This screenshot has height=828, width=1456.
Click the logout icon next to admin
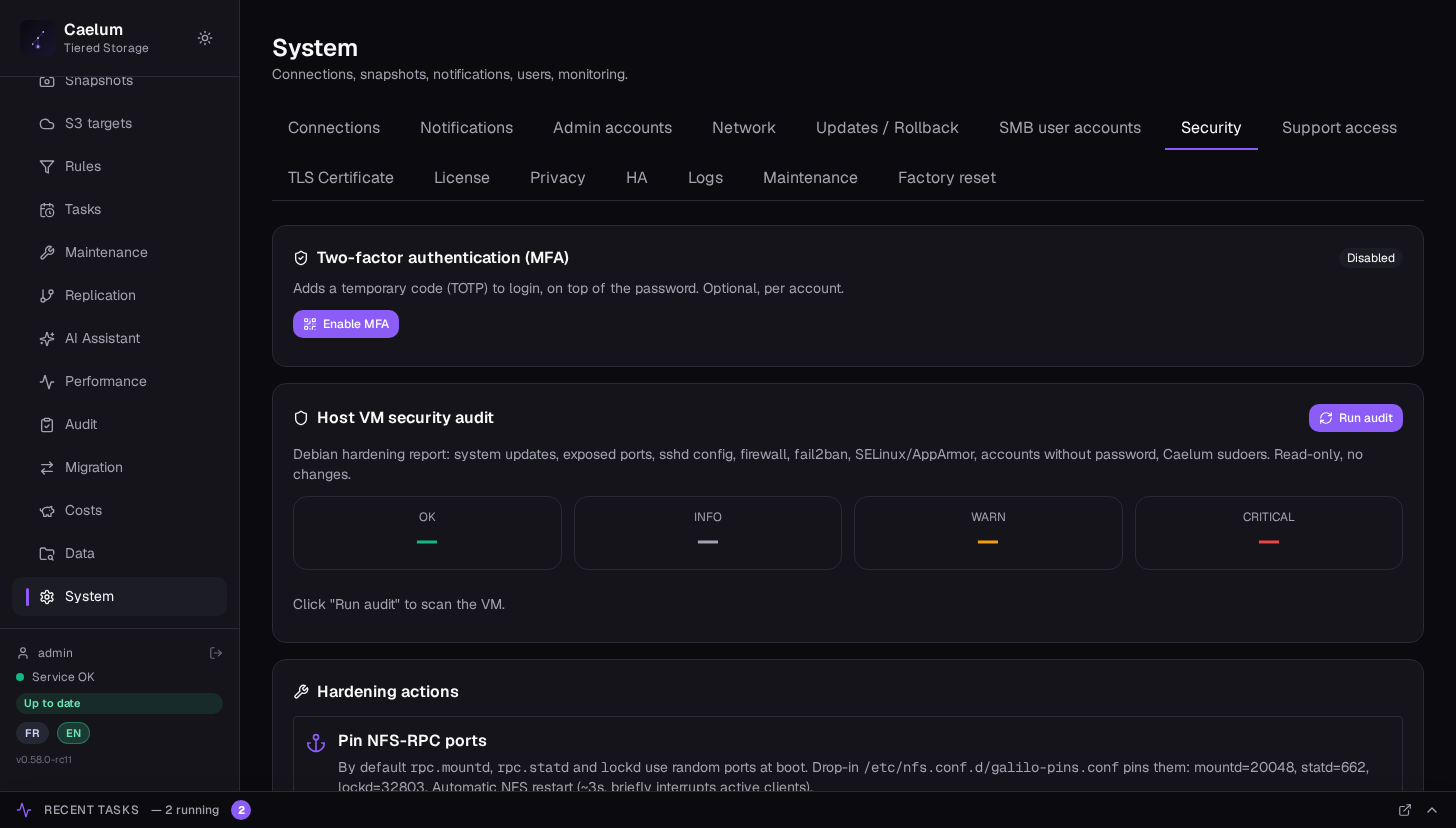(215, 653)
